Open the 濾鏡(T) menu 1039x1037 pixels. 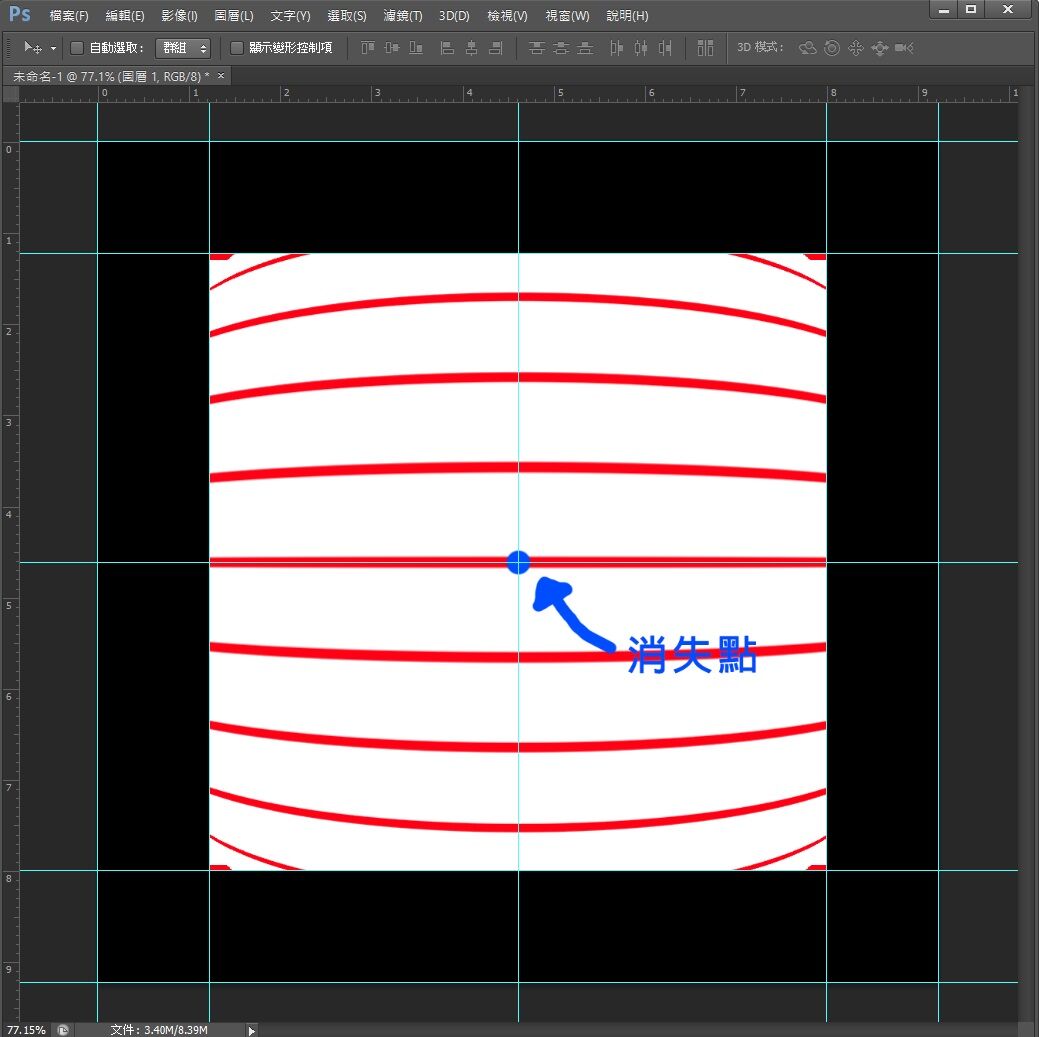click(x=403, y=16)
